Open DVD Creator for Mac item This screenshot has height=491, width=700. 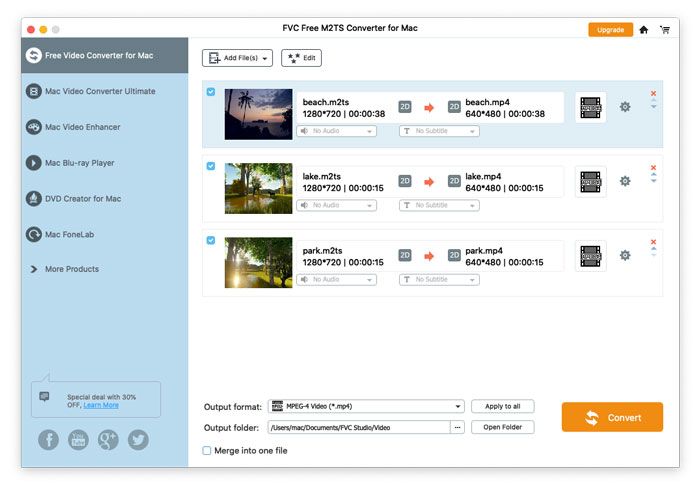tap(74, 198)
